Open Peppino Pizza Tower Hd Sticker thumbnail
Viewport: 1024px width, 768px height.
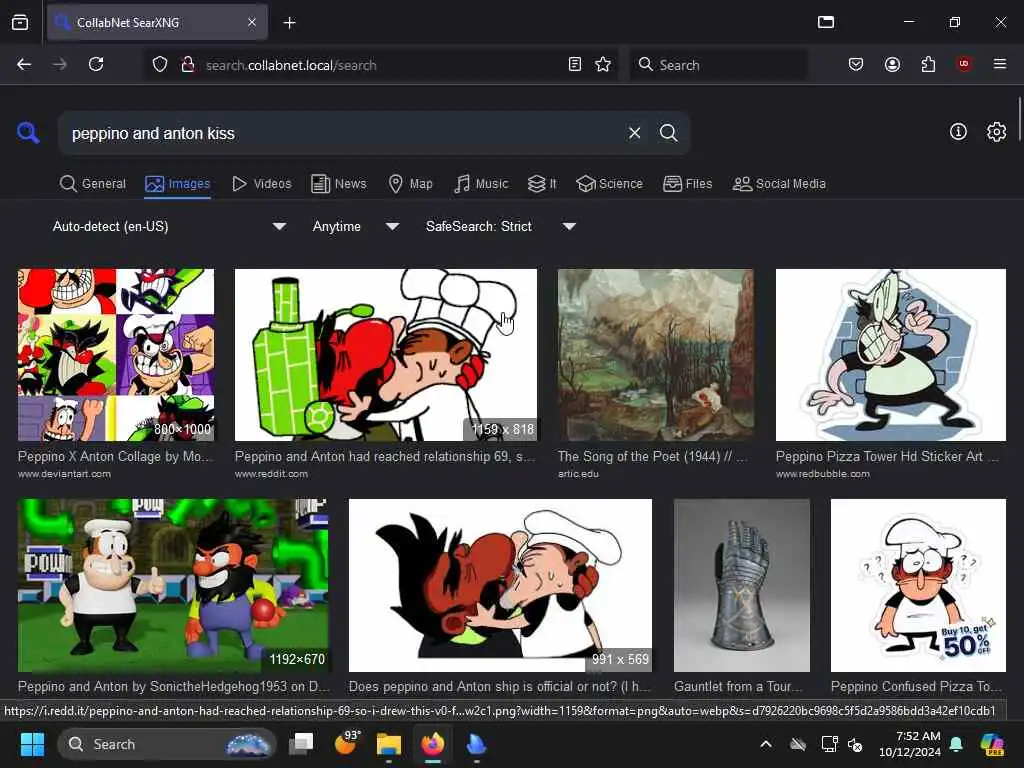891,355
